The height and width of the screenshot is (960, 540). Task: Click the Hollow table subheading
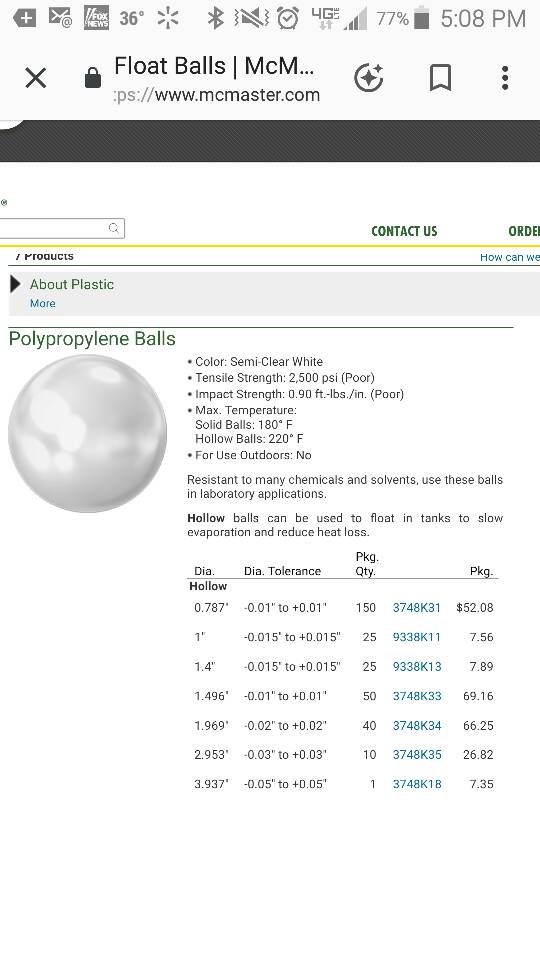pos(208,586)
